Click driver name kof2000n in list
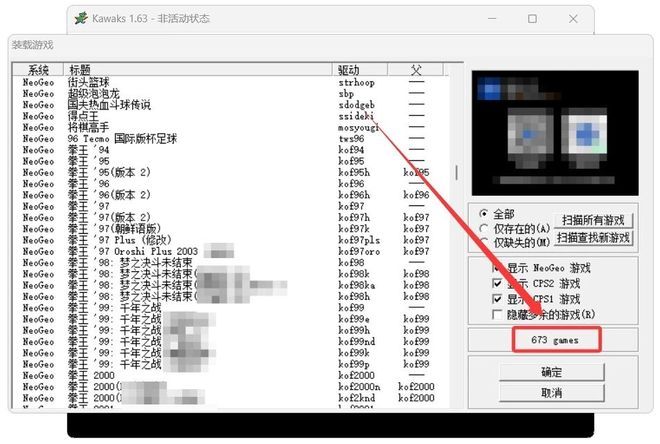Viewport: 660px width, 444px height. click(x=359, y=386)
